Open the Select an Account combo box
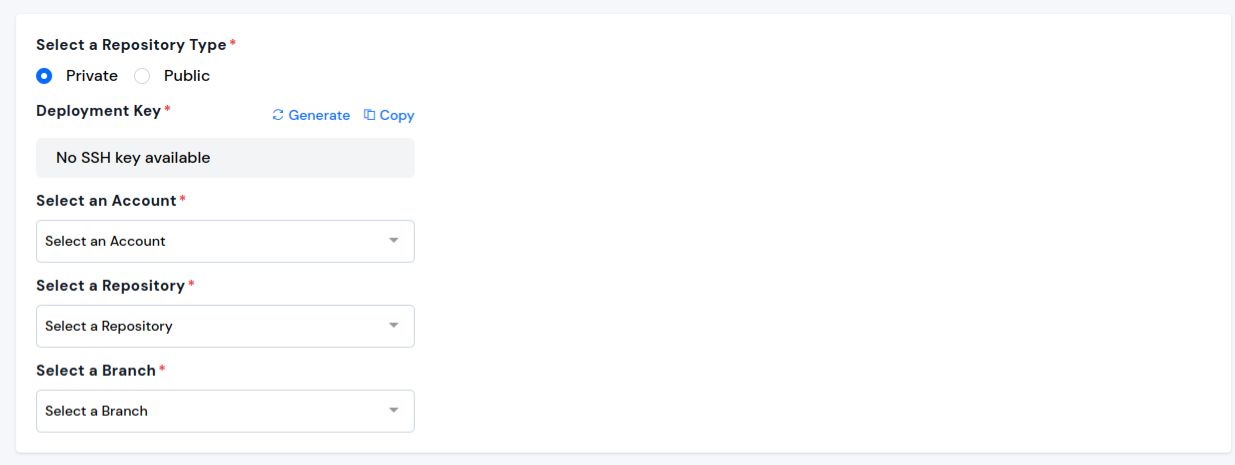This screenshot has height=465, width=1235. tap(225, 241)
